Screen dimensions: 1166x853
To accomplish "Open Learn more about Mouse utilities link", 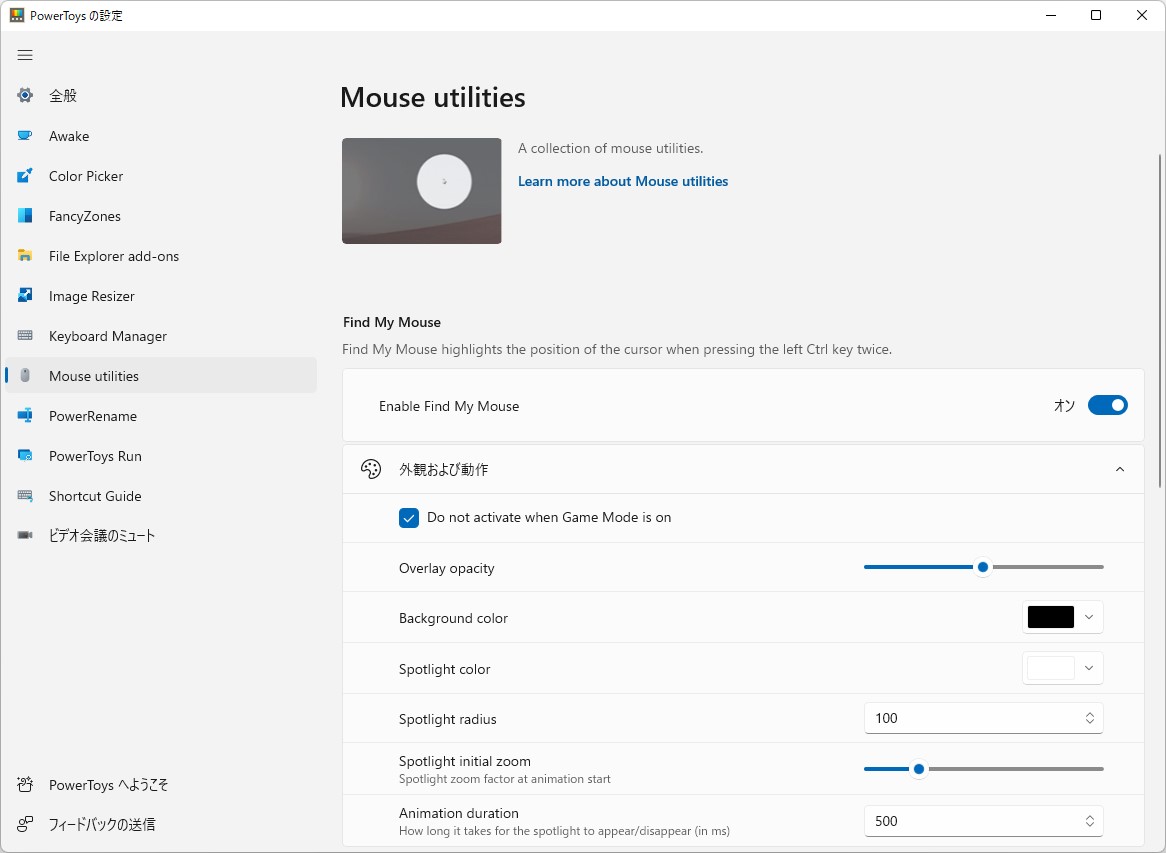I will click(623, 181).
